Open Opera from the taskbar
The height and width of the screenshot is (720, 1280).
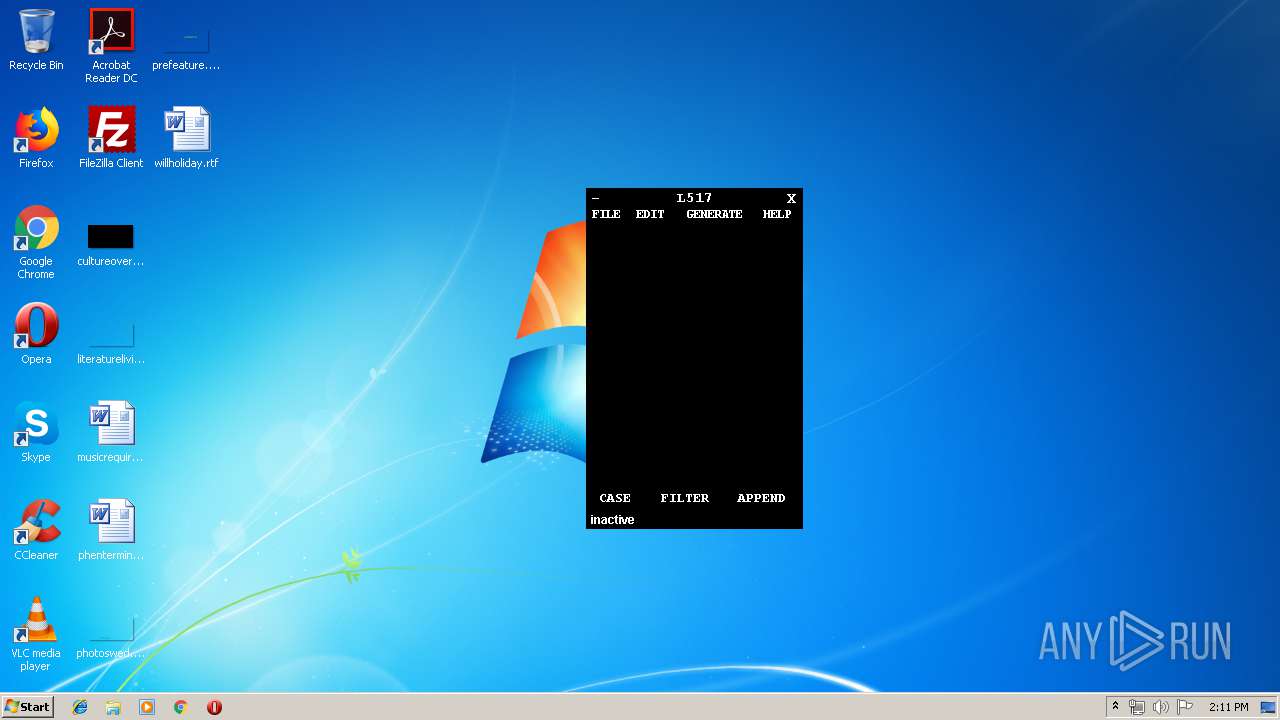pos(214,707)
